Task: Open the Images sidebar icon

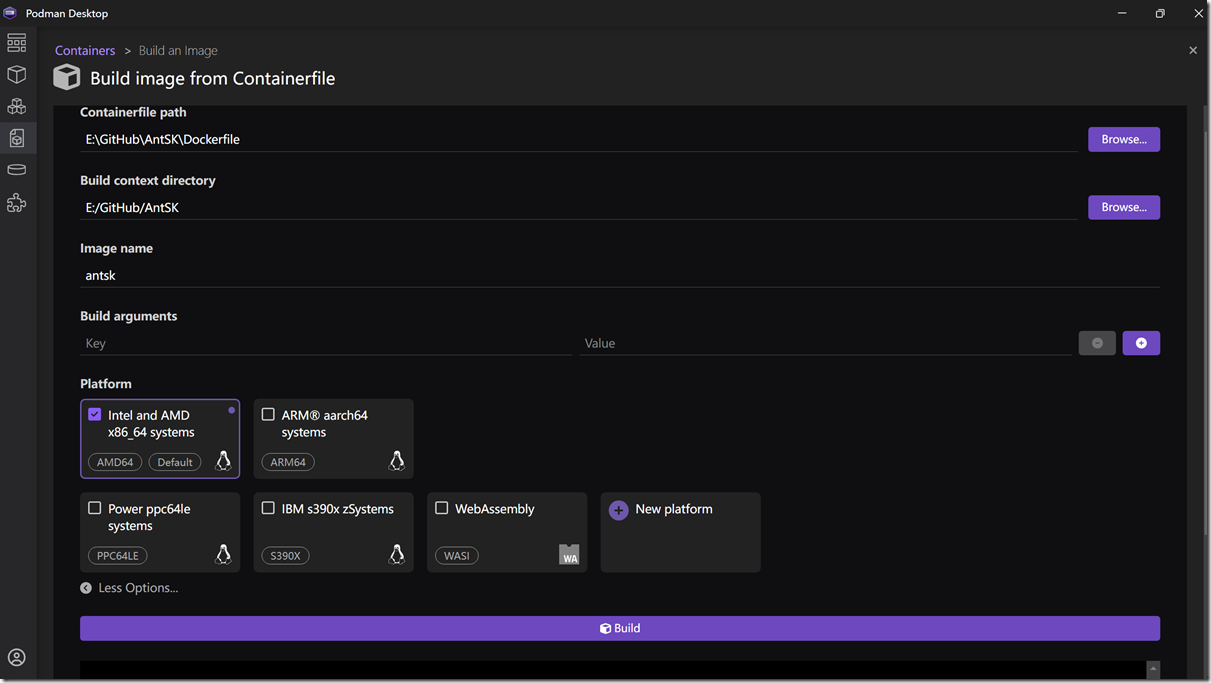Action: pyautogui.click(x=17, y=138)
